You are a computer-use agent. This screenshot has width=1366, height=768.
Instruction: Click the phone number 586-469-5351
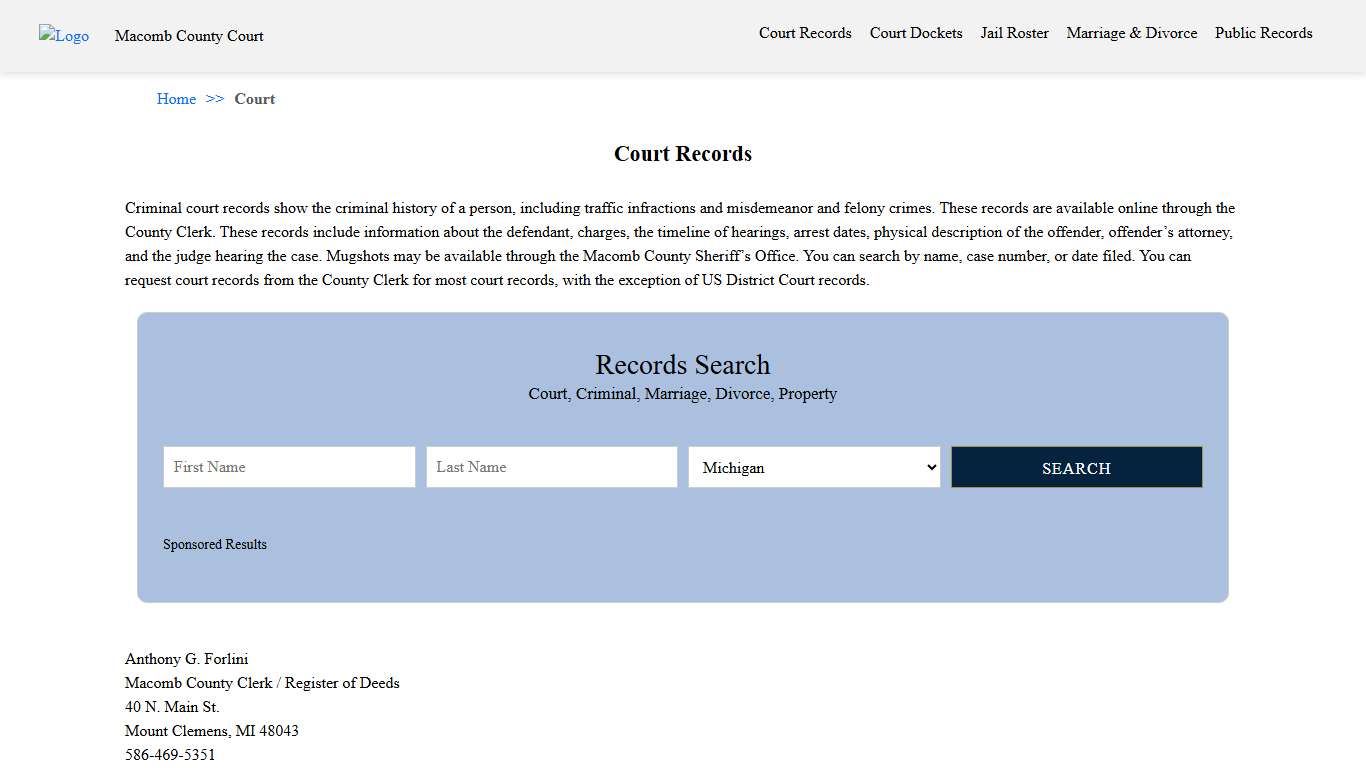169,754
